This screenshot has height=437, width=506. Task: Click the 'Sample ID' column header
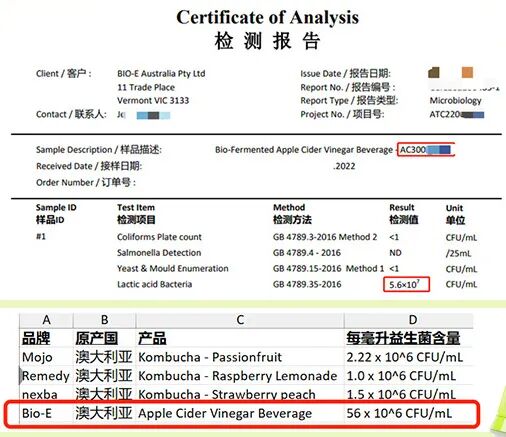[x=56, y=208]
